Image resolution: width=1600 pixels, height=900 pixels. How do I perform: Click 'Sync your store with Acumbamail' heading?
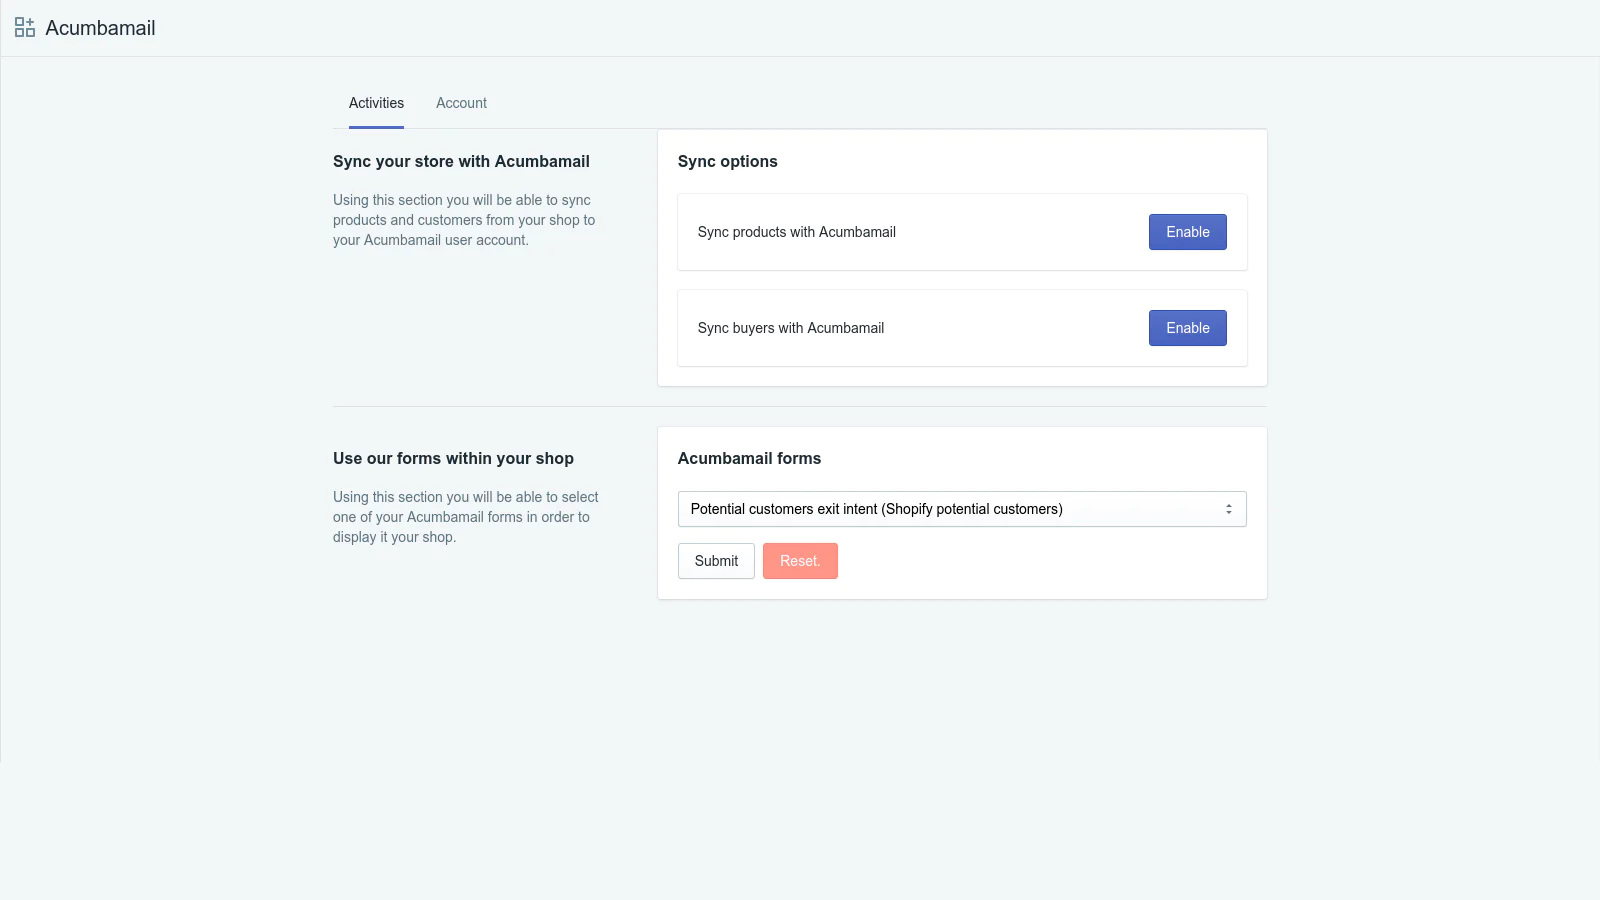click(461, 161)
